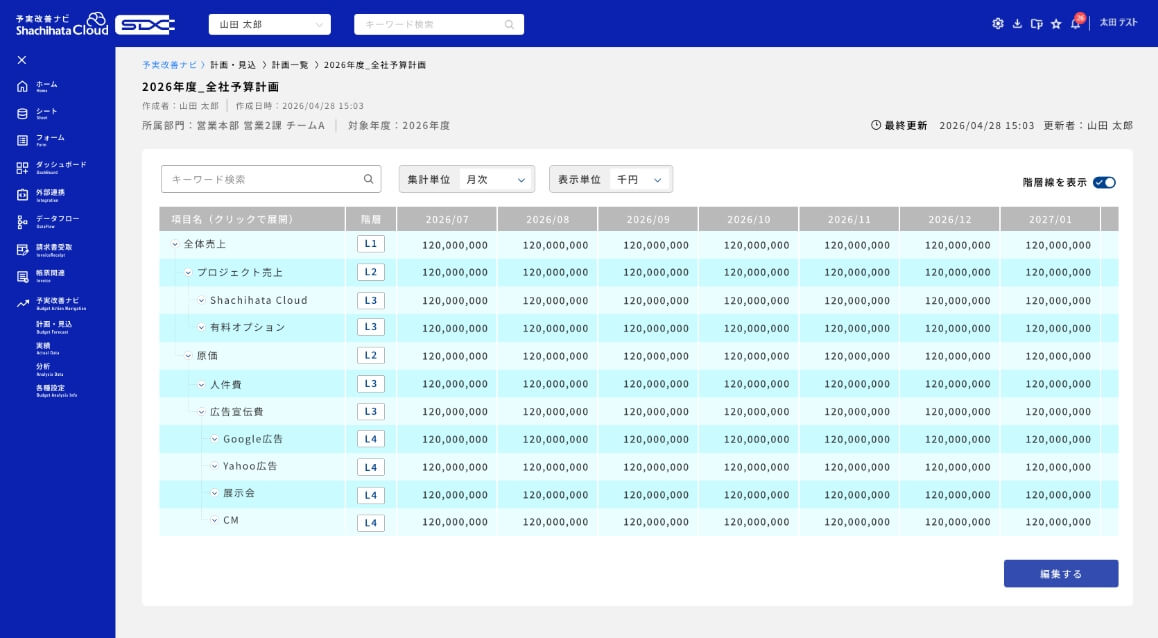Click magnifier icon in table keyword search
Viewport: 1158px width, 638px height.
(369, 179)
